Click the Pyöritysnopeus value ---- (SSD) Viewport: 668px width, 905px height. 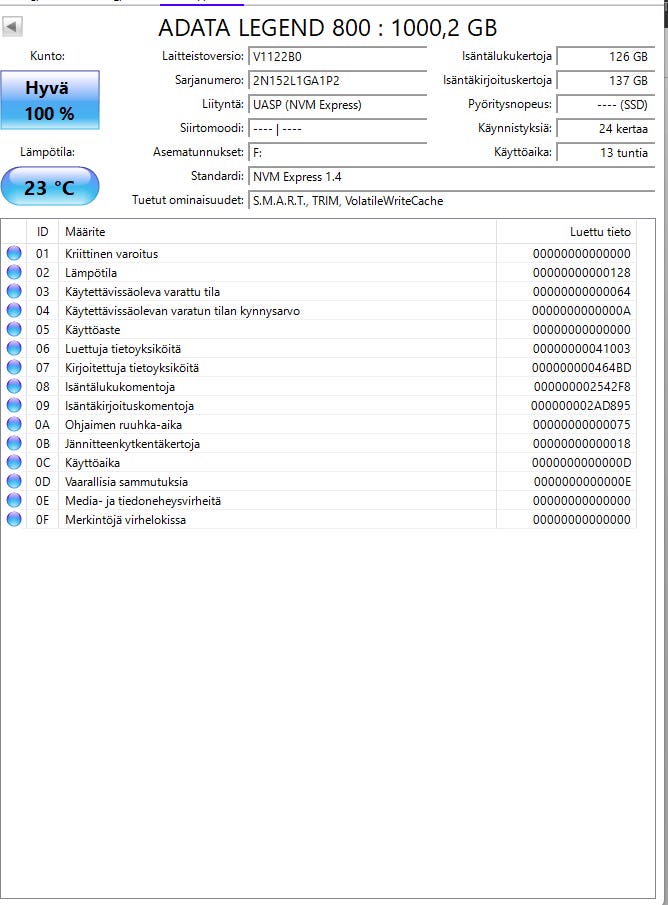pyautogui.click(x=606, y=104)
